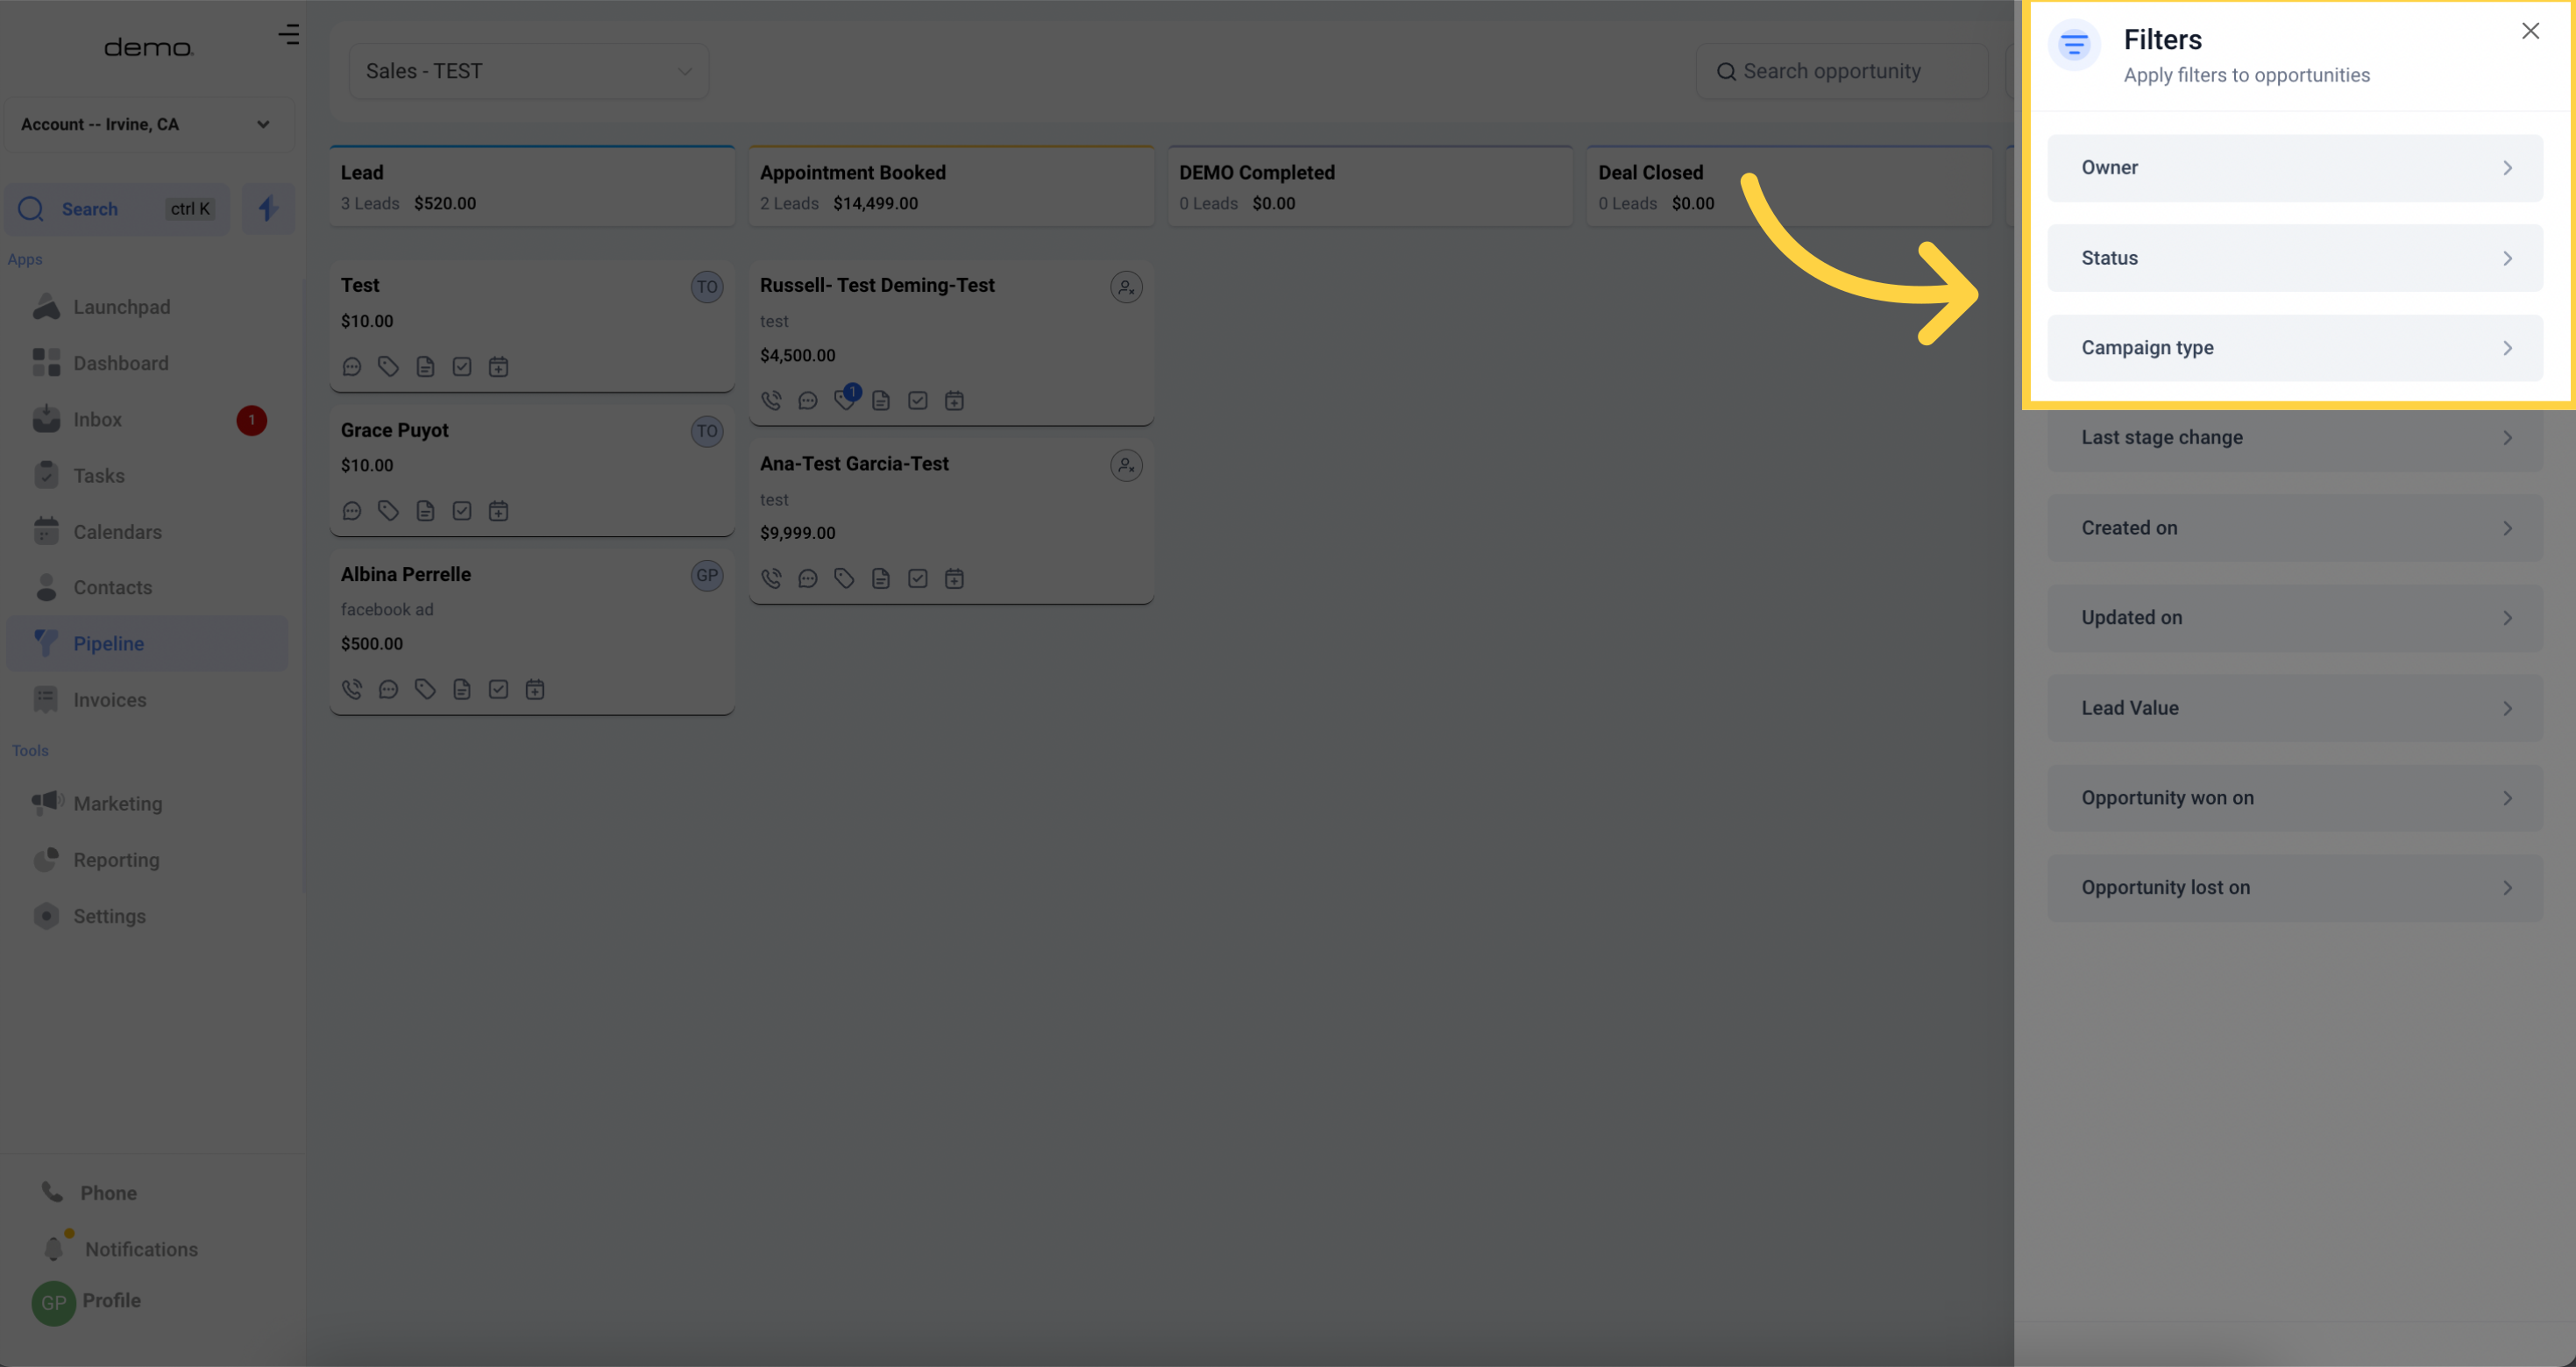The image size is (2576, 1367).
Task: Click the Search opportunity field
Action: pos(1842,71)
